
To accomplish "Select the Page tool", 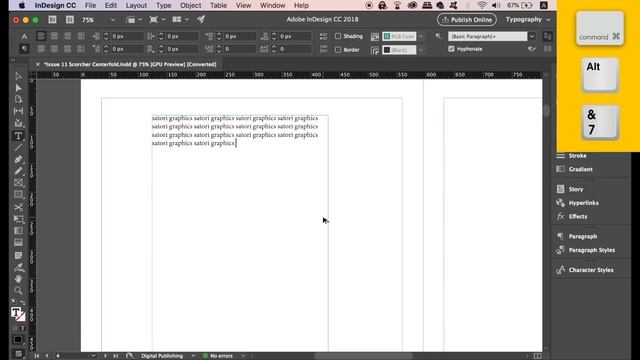I will (x=18, y=99).
